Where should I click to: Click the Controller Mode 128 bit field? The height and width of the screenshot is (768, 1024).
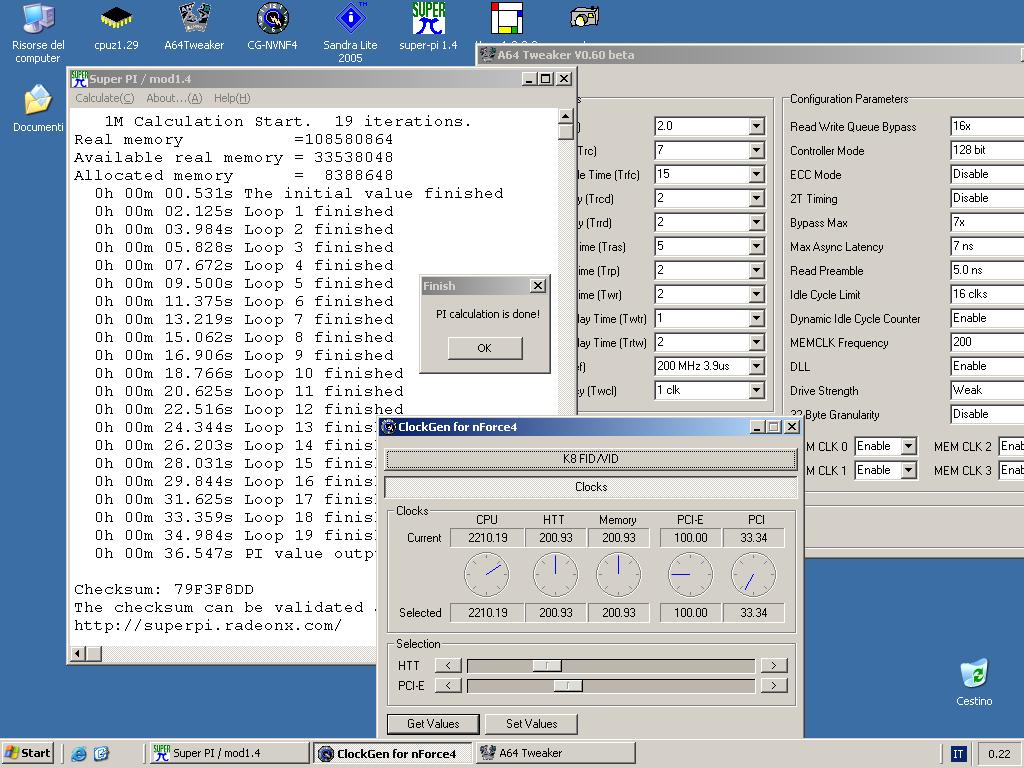click(987, 150)
